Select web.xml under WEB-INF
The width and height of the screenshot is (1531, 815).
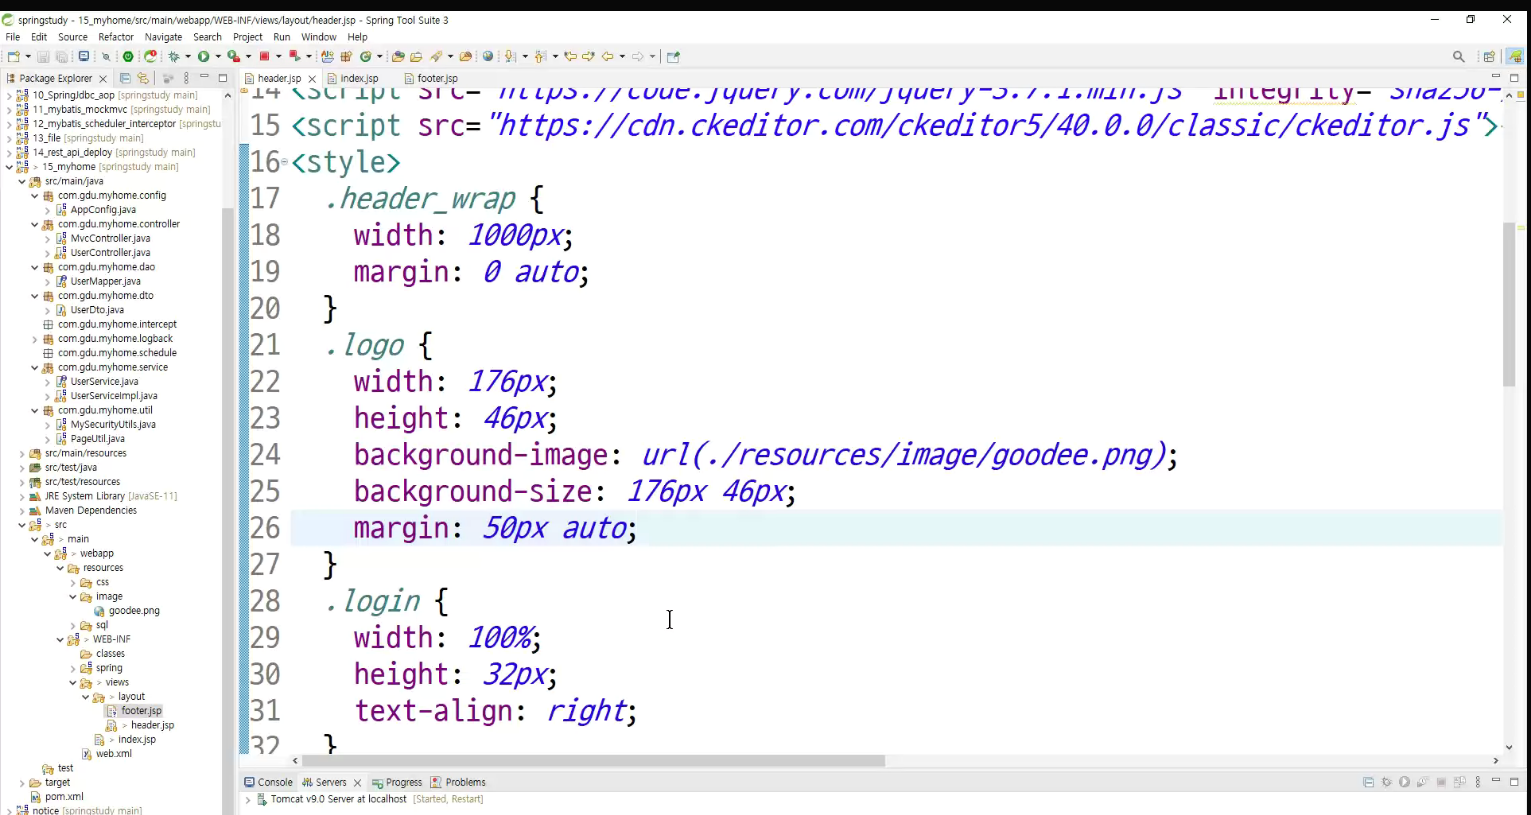114,754
